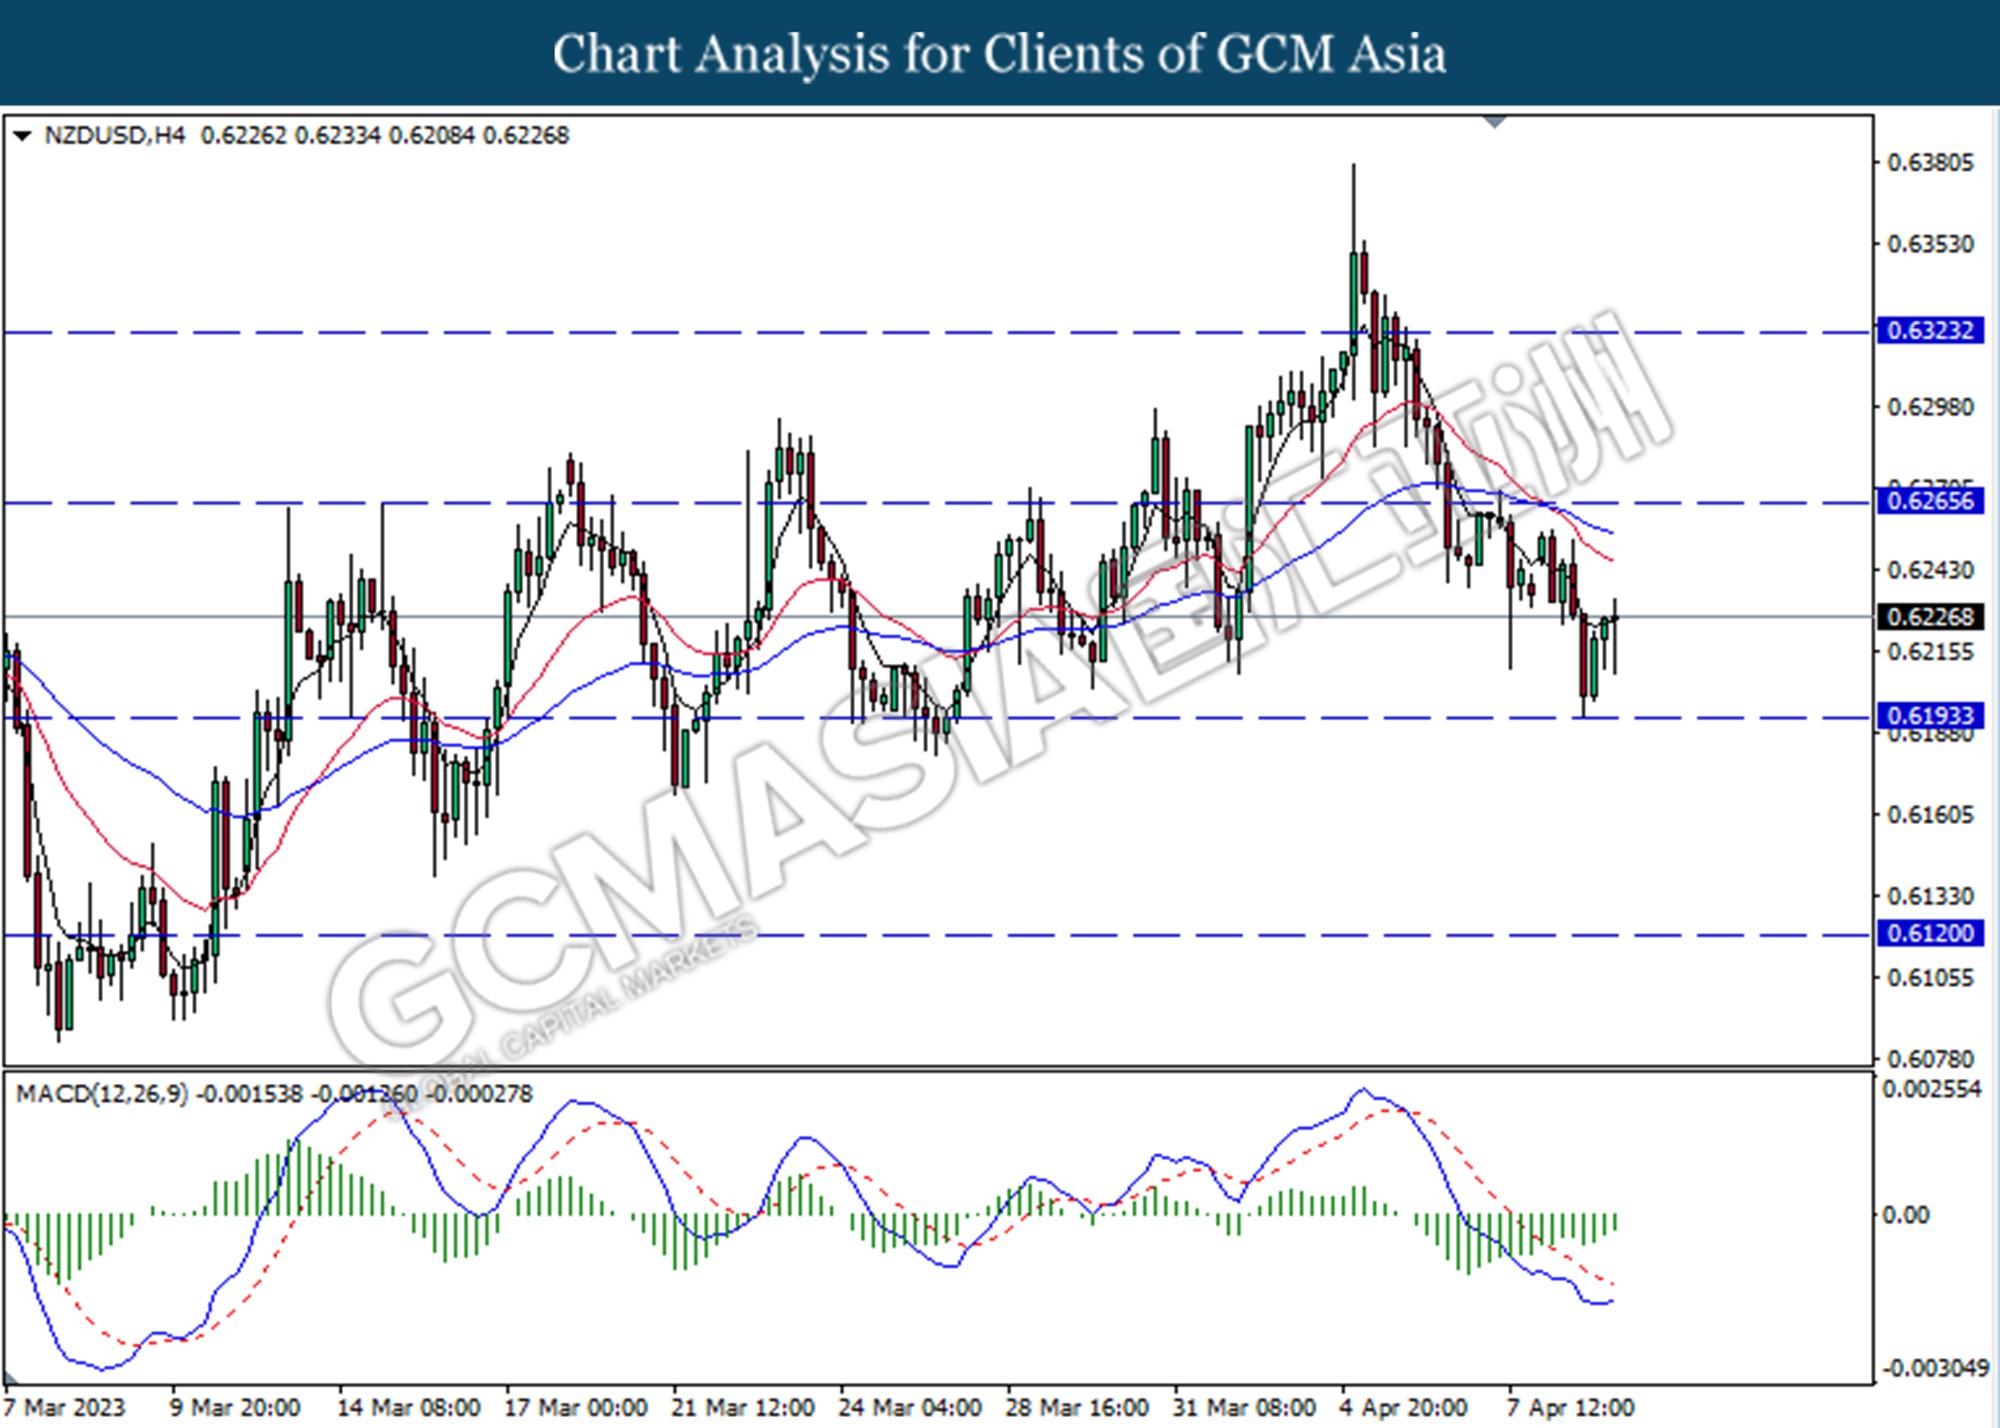Click the 31 Mar 08:00 time label

[1243, 1408]
